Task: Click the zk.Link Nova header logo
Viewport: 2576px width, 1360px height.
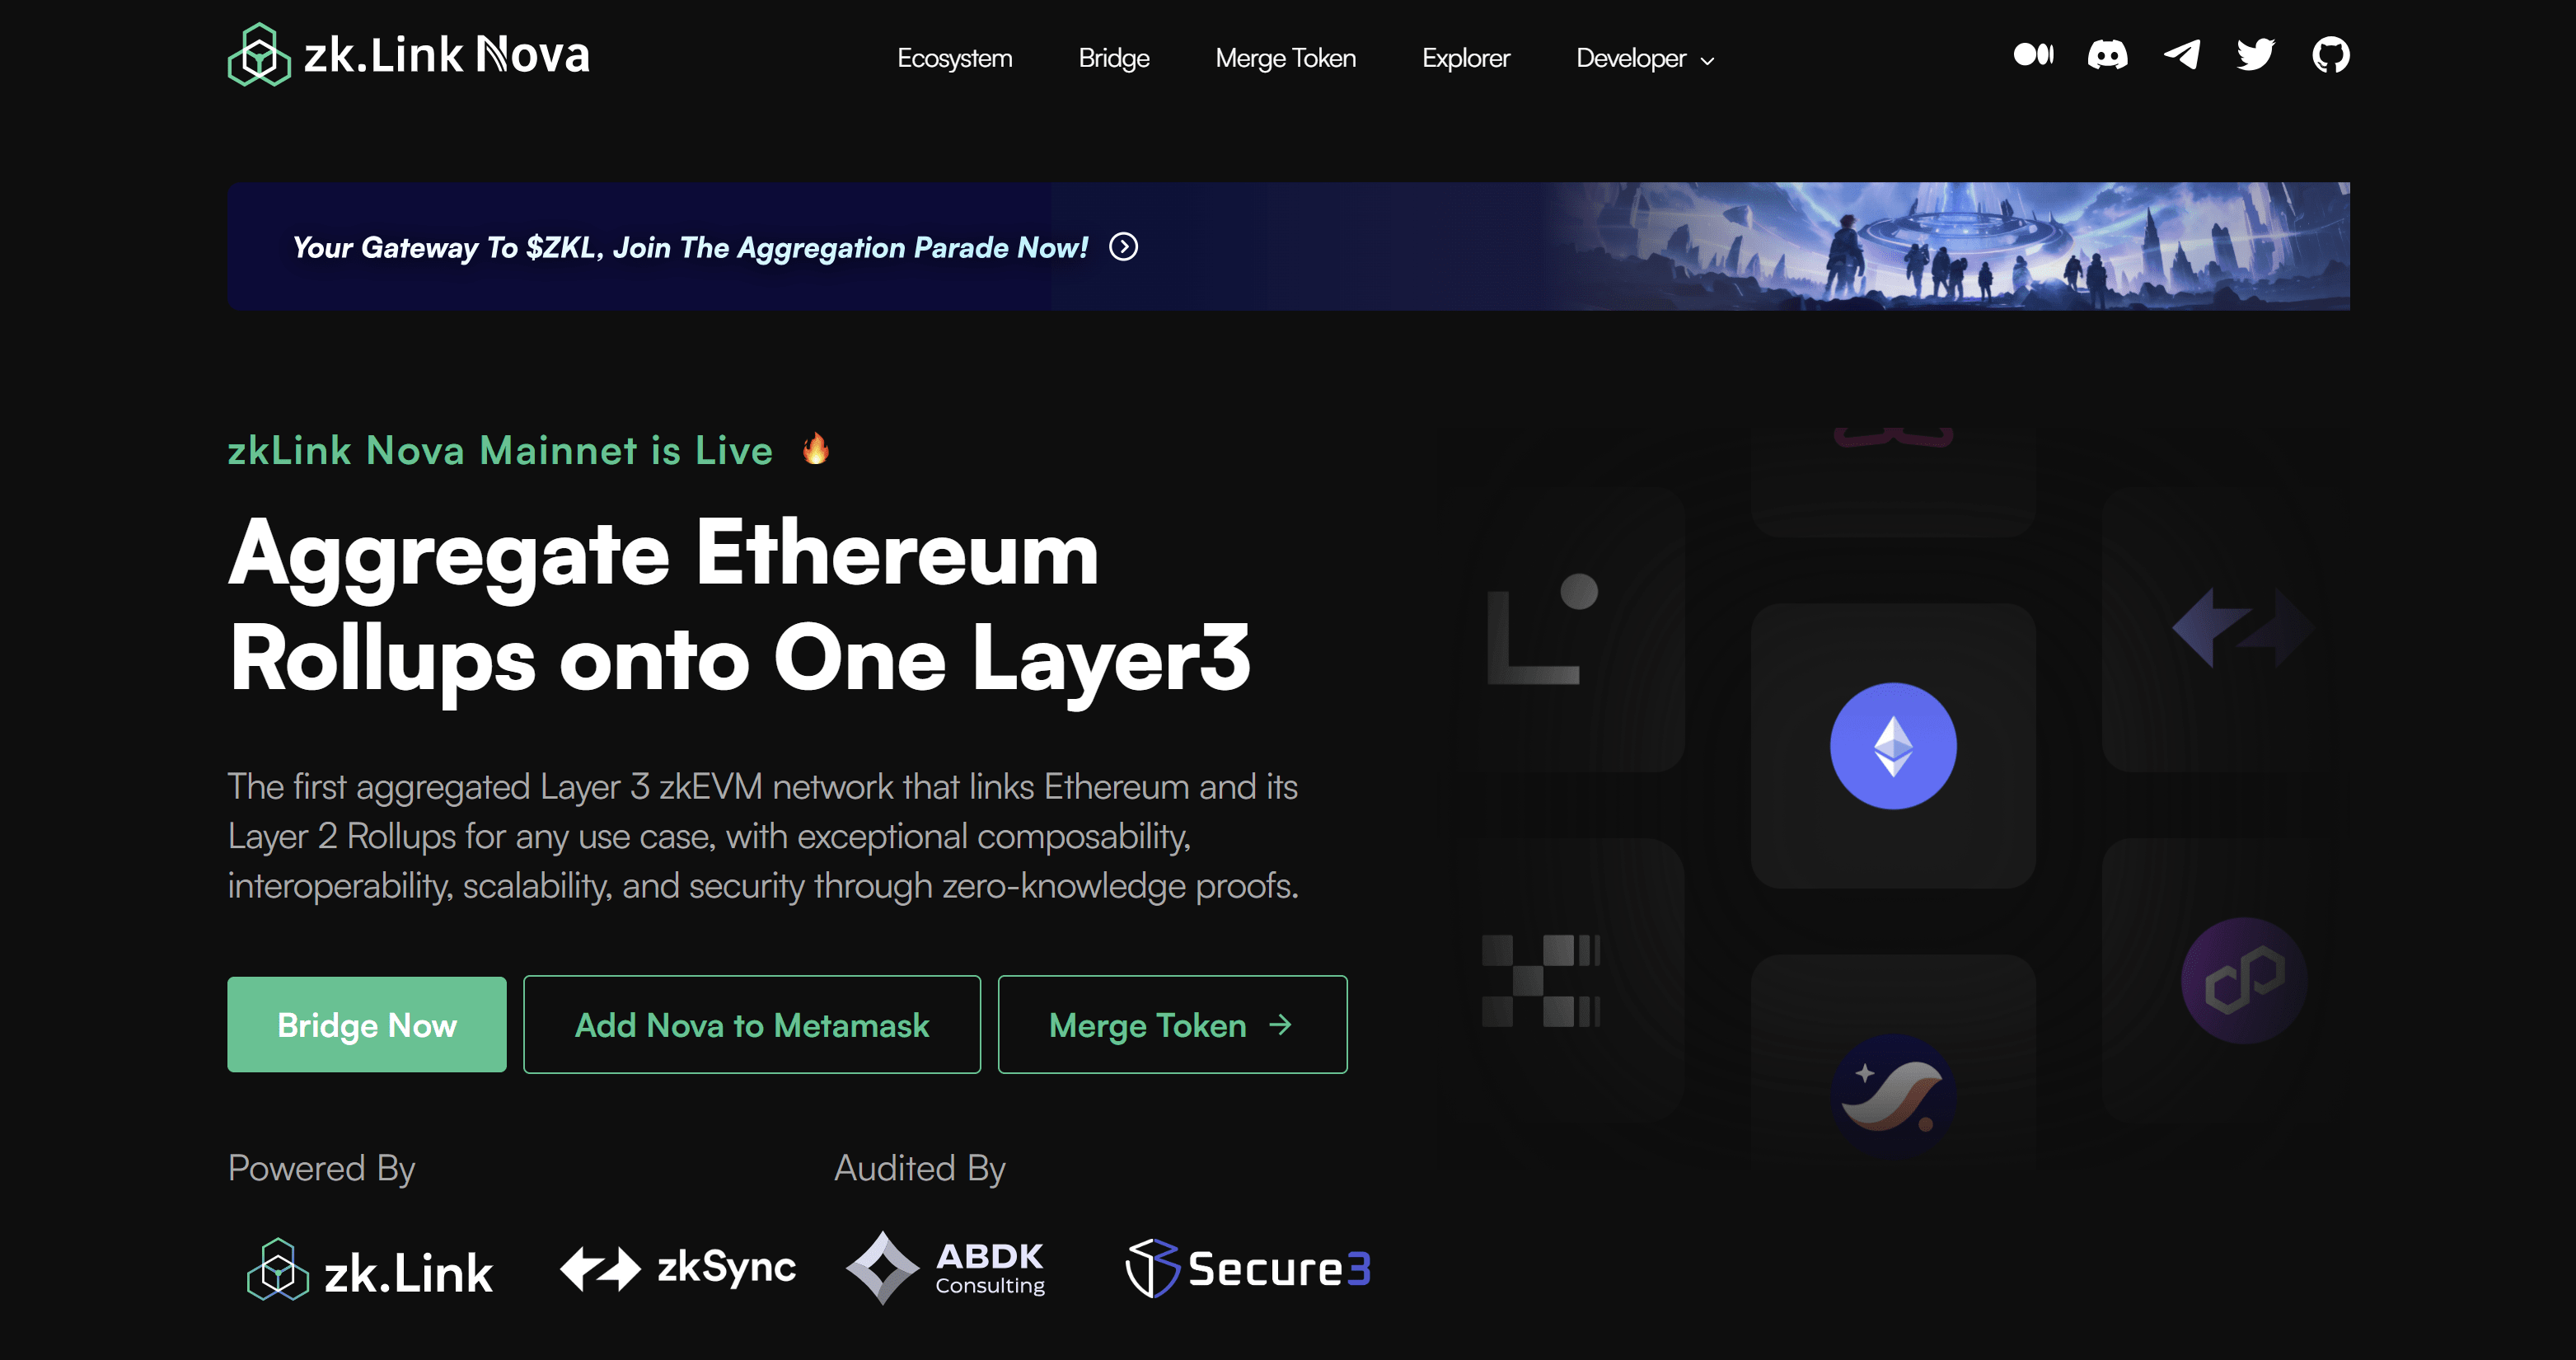Action: tap(409, 54)
